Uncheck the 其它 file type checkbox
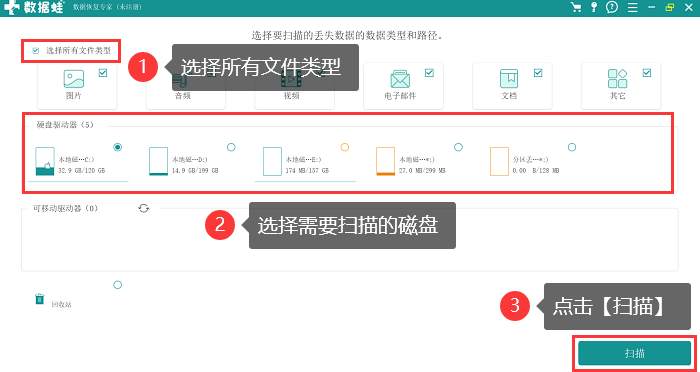 coord(646,73)
